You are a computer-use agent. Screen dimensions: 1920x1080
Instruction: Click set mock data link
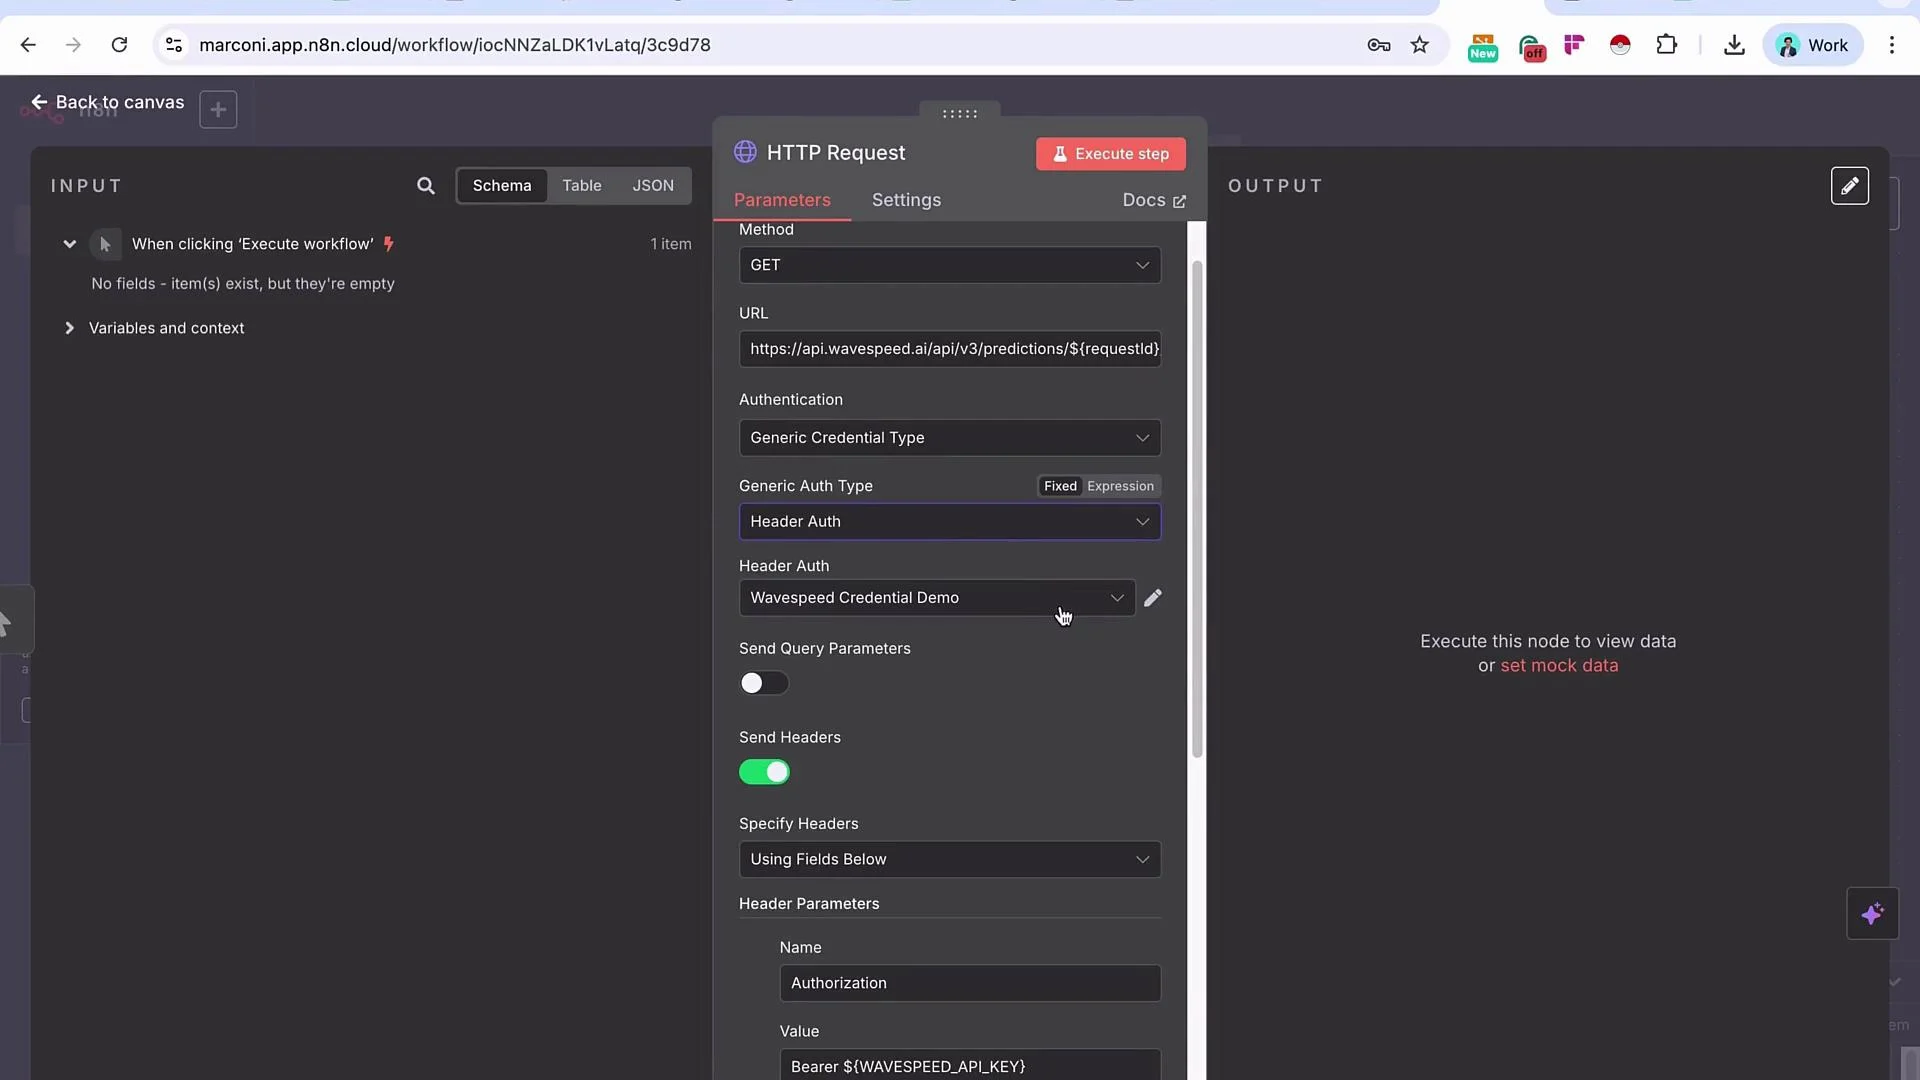pyautogui.click(x=1559, y=666)
